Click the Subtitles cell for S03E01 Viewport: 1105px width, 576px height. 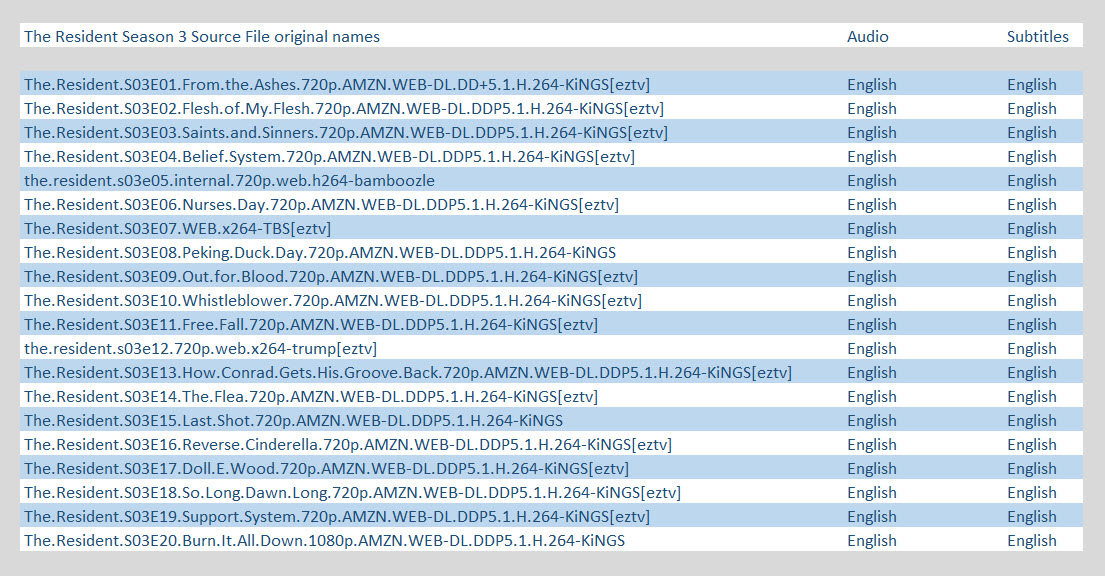coord(1032,85)
